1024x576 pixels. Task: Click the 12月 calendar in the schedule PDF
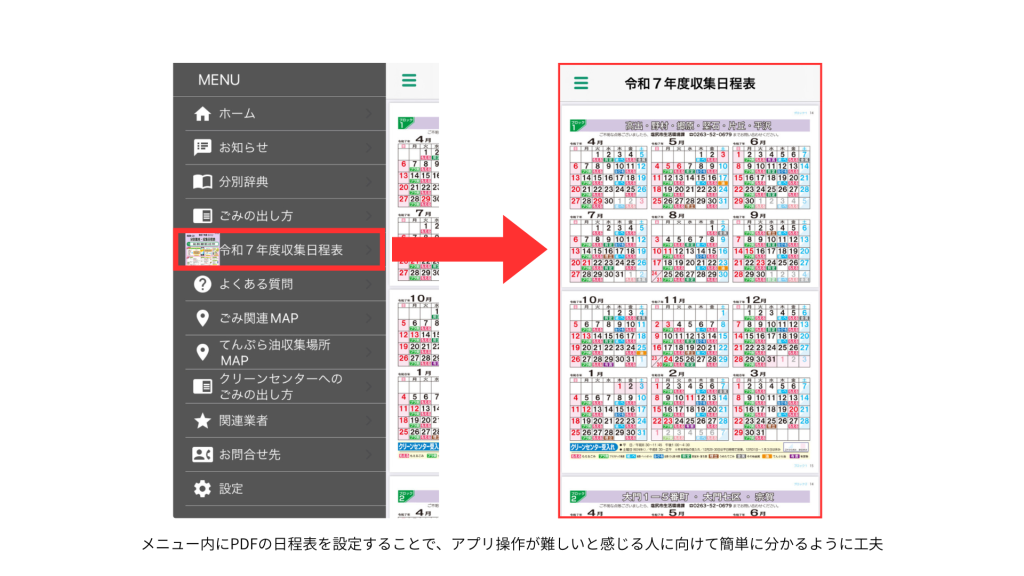(x=771, y=331)
